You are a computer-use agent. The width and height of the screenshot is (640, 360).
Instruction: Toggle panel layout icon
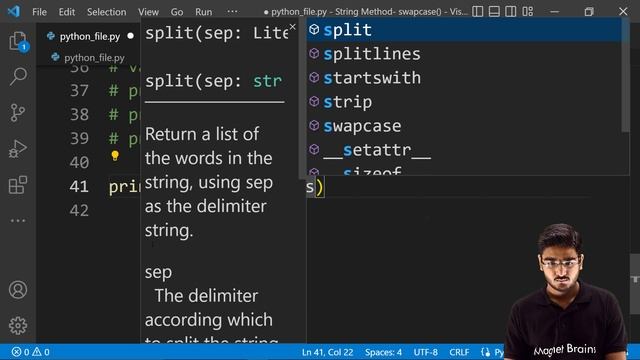click(x=494, y=11)
